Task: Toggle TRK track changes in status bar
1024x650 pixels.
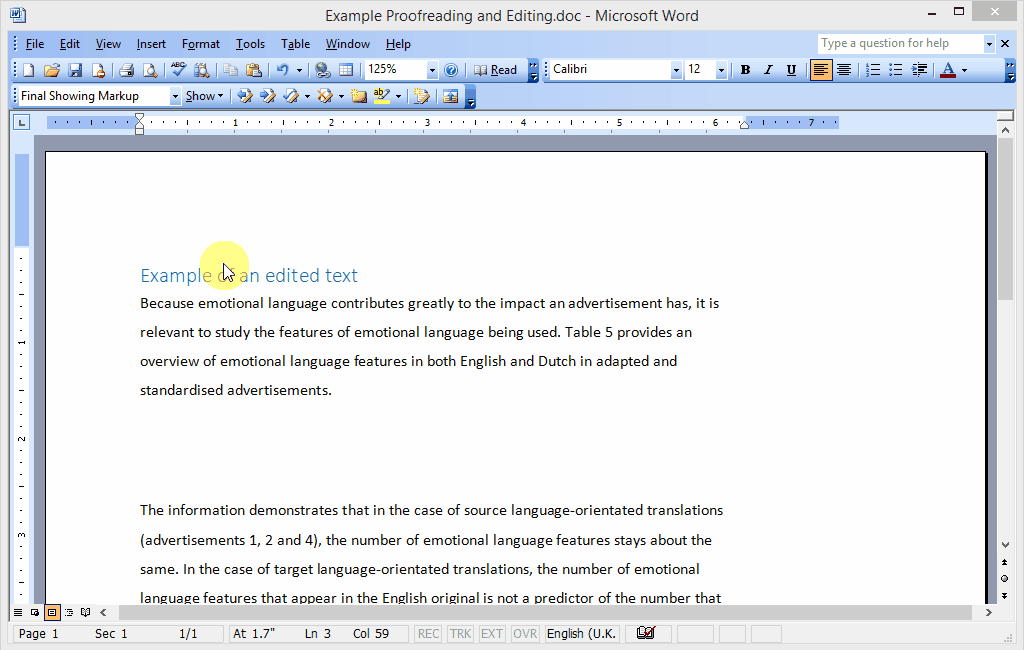Action: point(460,634)
